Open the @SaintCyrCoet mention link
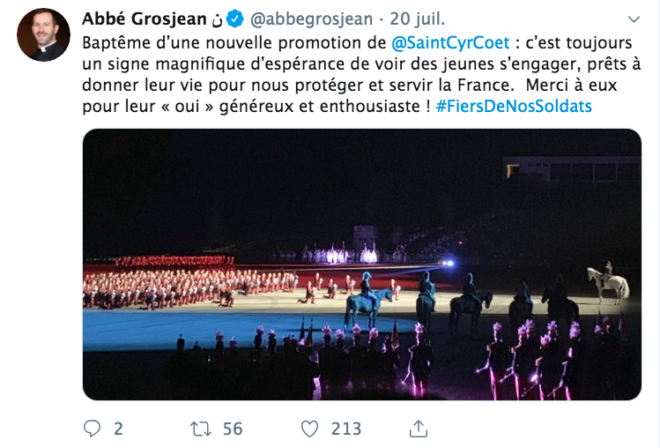660x448 pixels. (x=450, y=43)
